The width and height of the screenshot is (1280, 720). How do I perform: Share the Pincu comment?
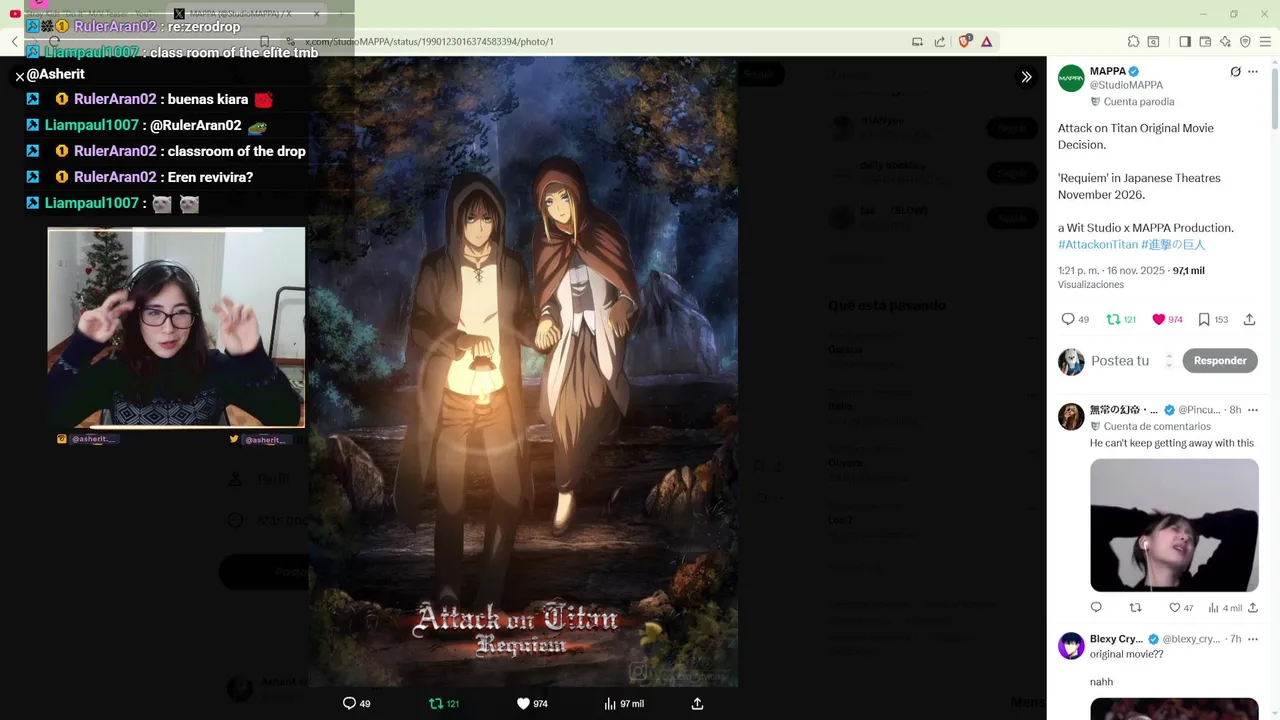[x=1252, y=608]
